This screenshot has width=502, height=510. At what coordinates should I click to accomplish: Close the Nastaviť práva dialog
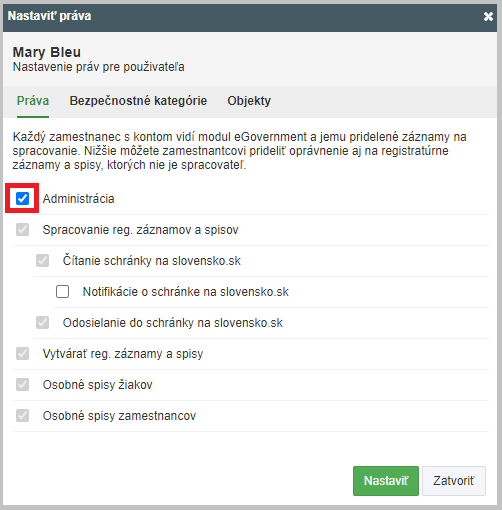488,16
